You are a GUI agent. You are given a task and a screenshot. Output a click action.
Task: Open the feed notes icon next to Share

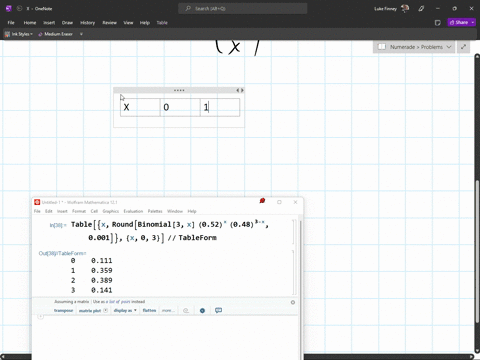click(438, 23)
